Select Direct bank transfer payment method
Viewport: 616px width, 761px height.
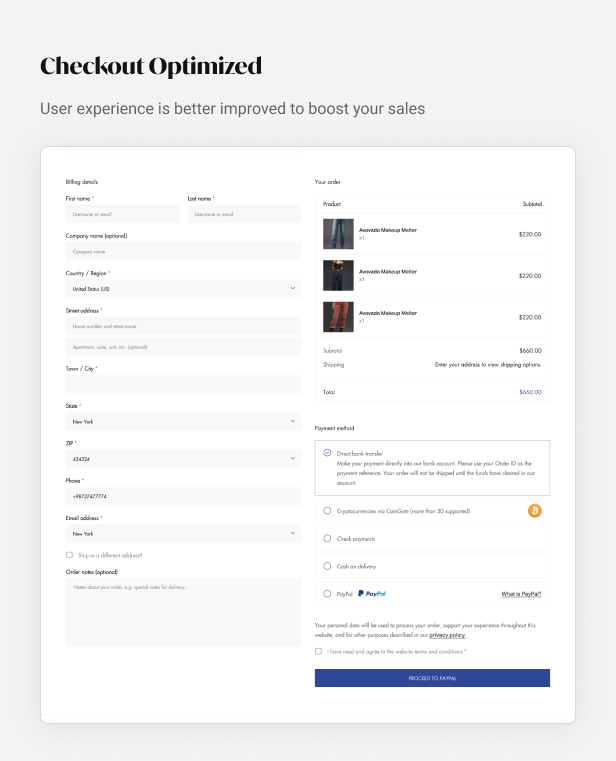(327, 453)
